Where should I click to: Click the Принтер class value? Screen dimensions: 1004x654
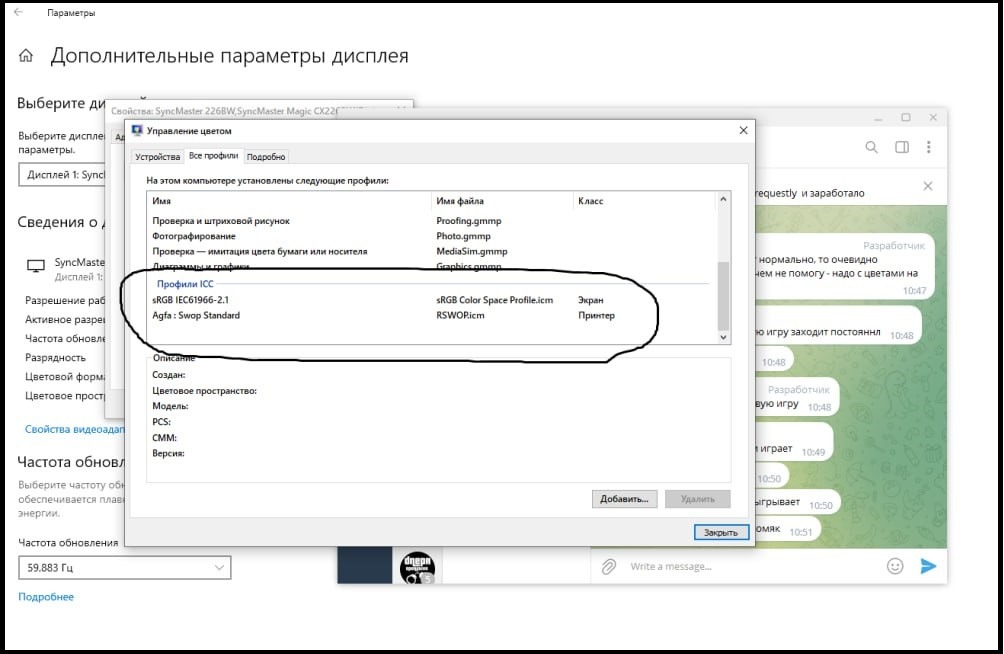tap(596, 315)
